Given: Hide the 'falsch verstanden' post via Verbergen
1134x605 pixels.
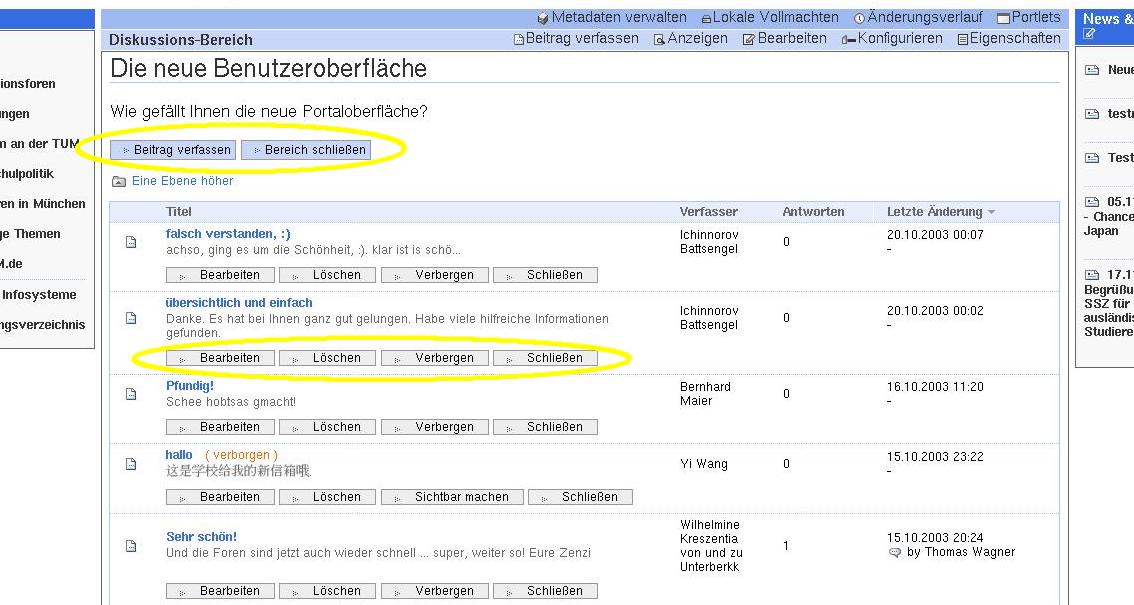Looking at the screenshot, I should tap(435, 275).
